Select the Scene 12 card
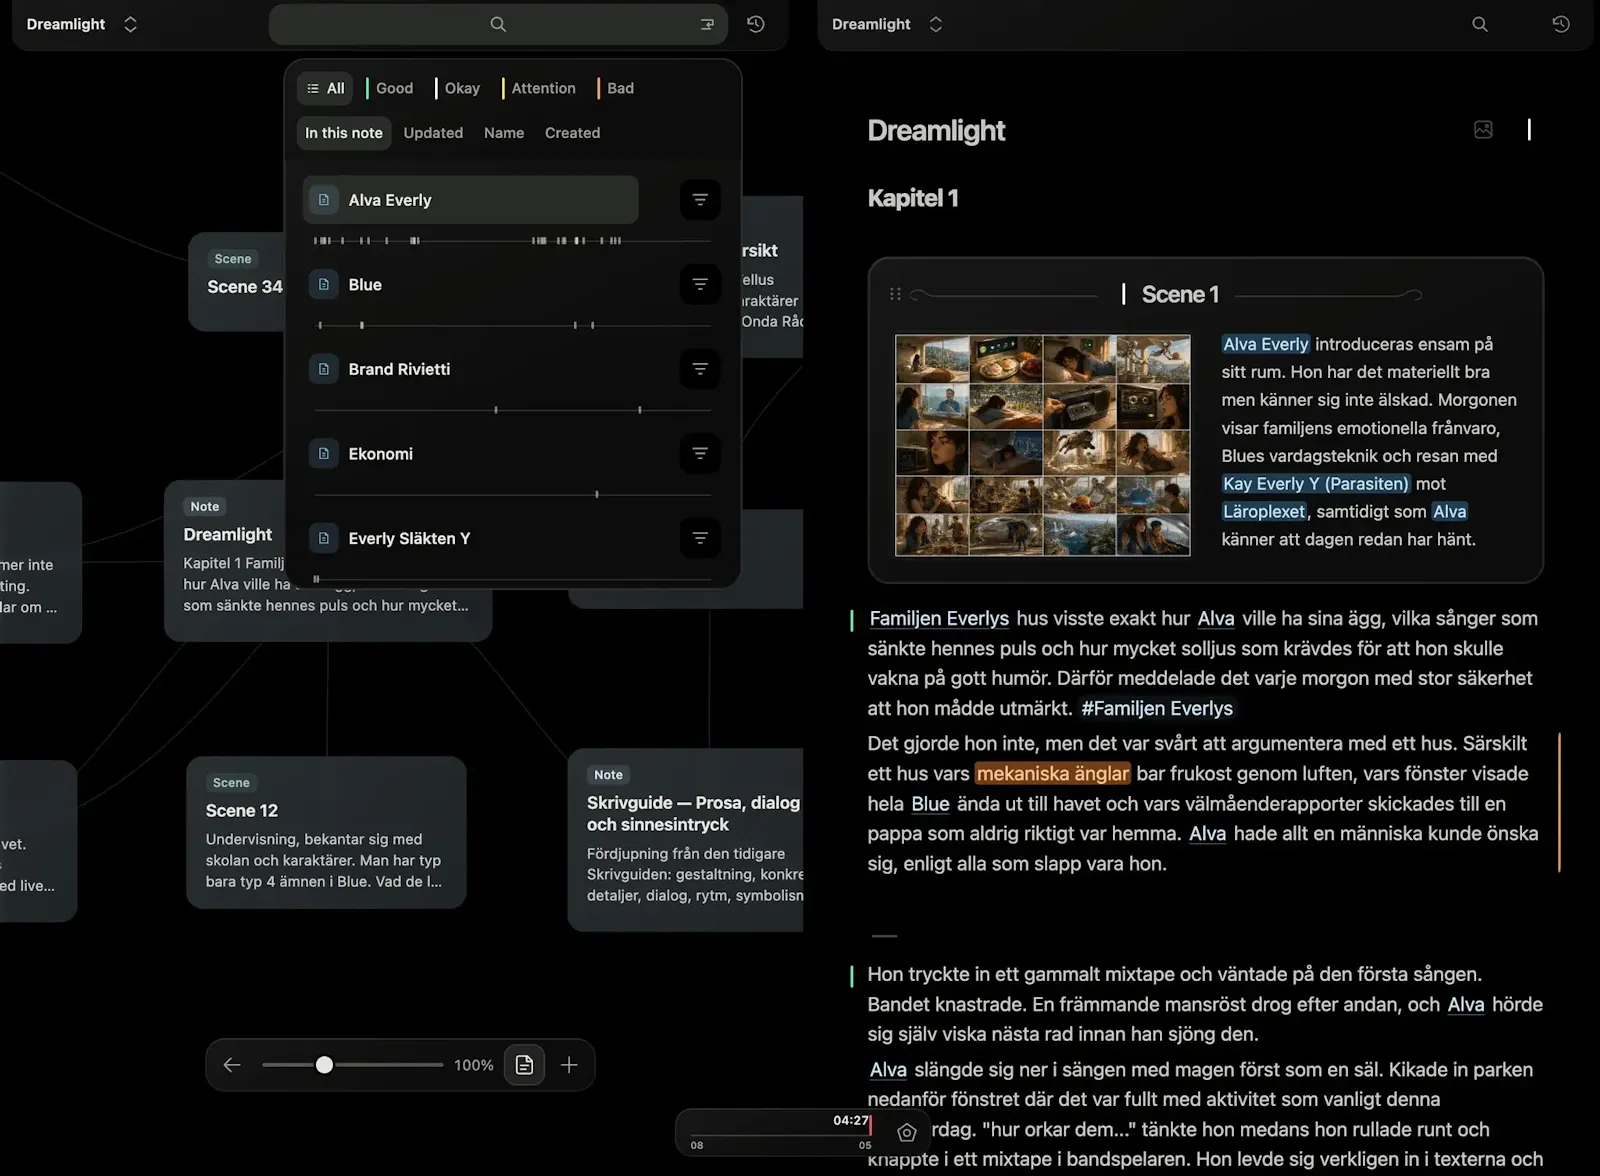 click(326, 832)
